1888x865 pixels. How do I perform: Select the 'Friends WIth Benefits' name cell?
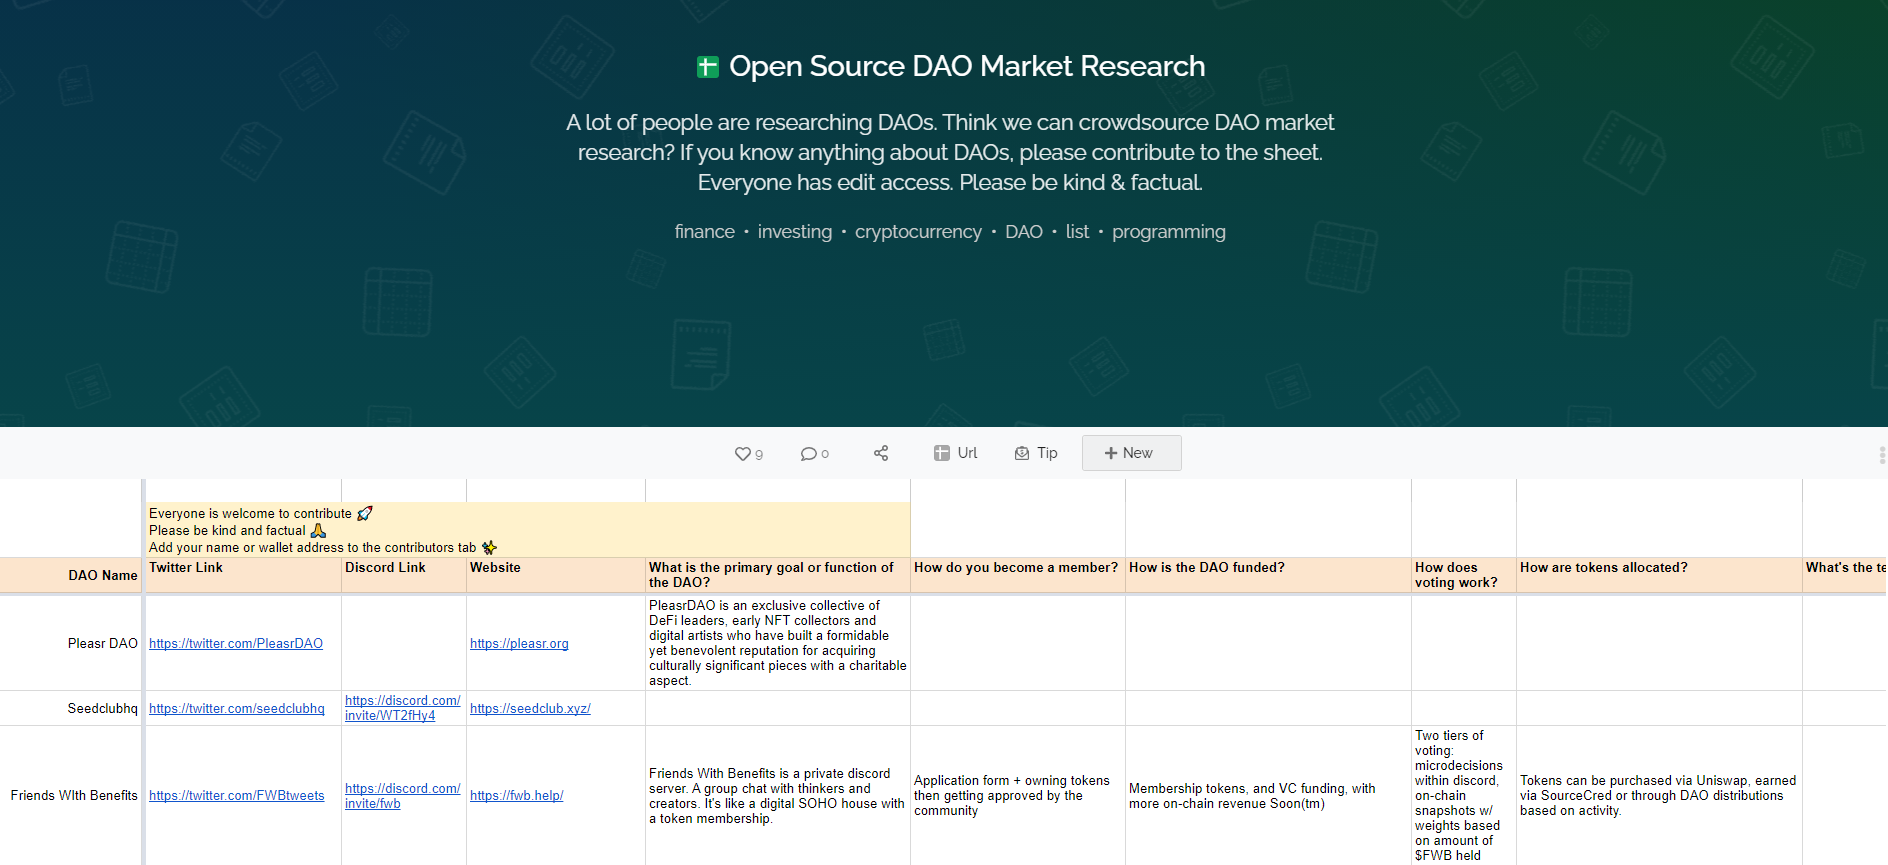pyautogui.click(x=71, y=796)
